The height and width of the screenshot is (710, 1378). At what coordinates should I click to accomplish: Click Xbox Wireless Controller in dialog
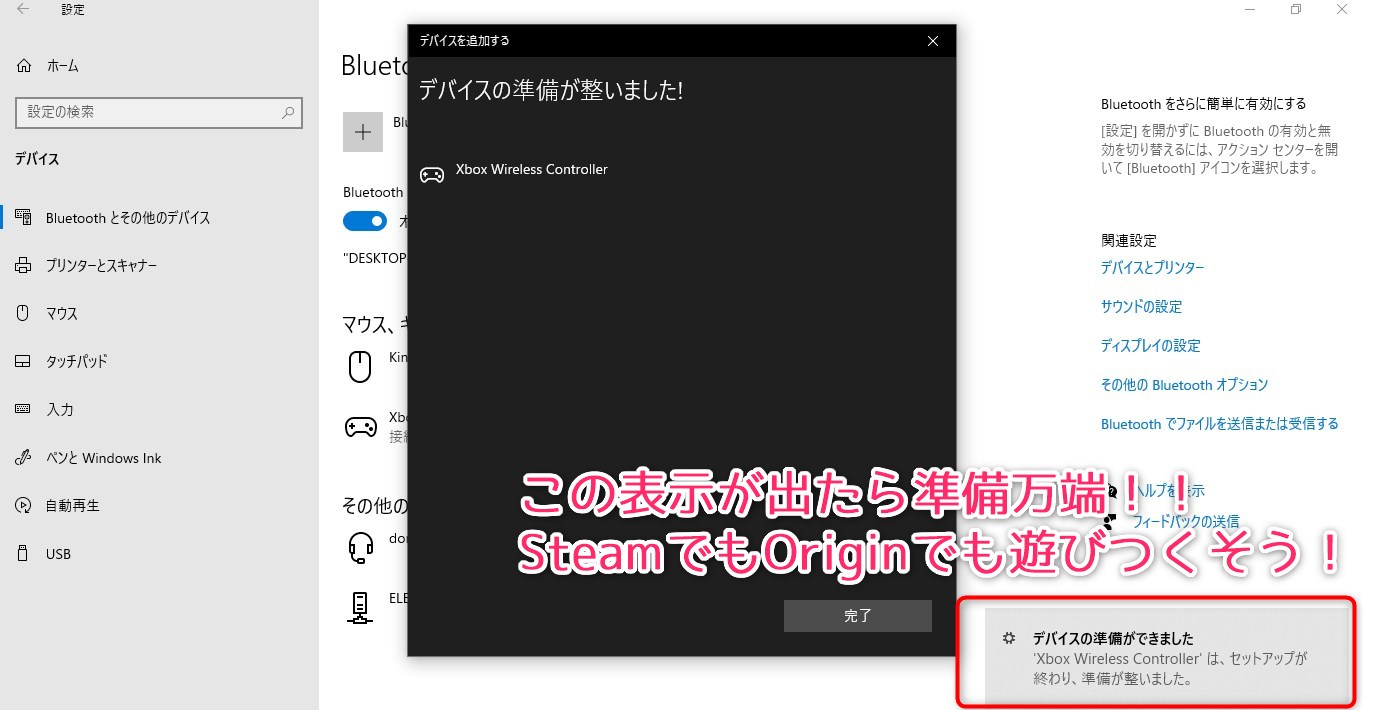pyautogui.click(x=531, y=170)
